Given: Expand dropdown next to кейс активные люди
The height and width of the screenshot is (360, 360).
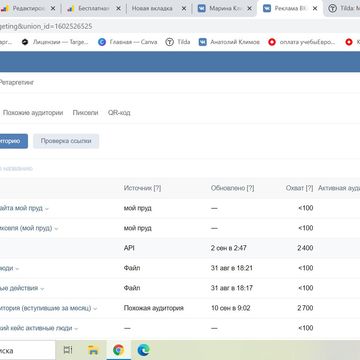Looking at the screenshot, I should tap(76, 329).
